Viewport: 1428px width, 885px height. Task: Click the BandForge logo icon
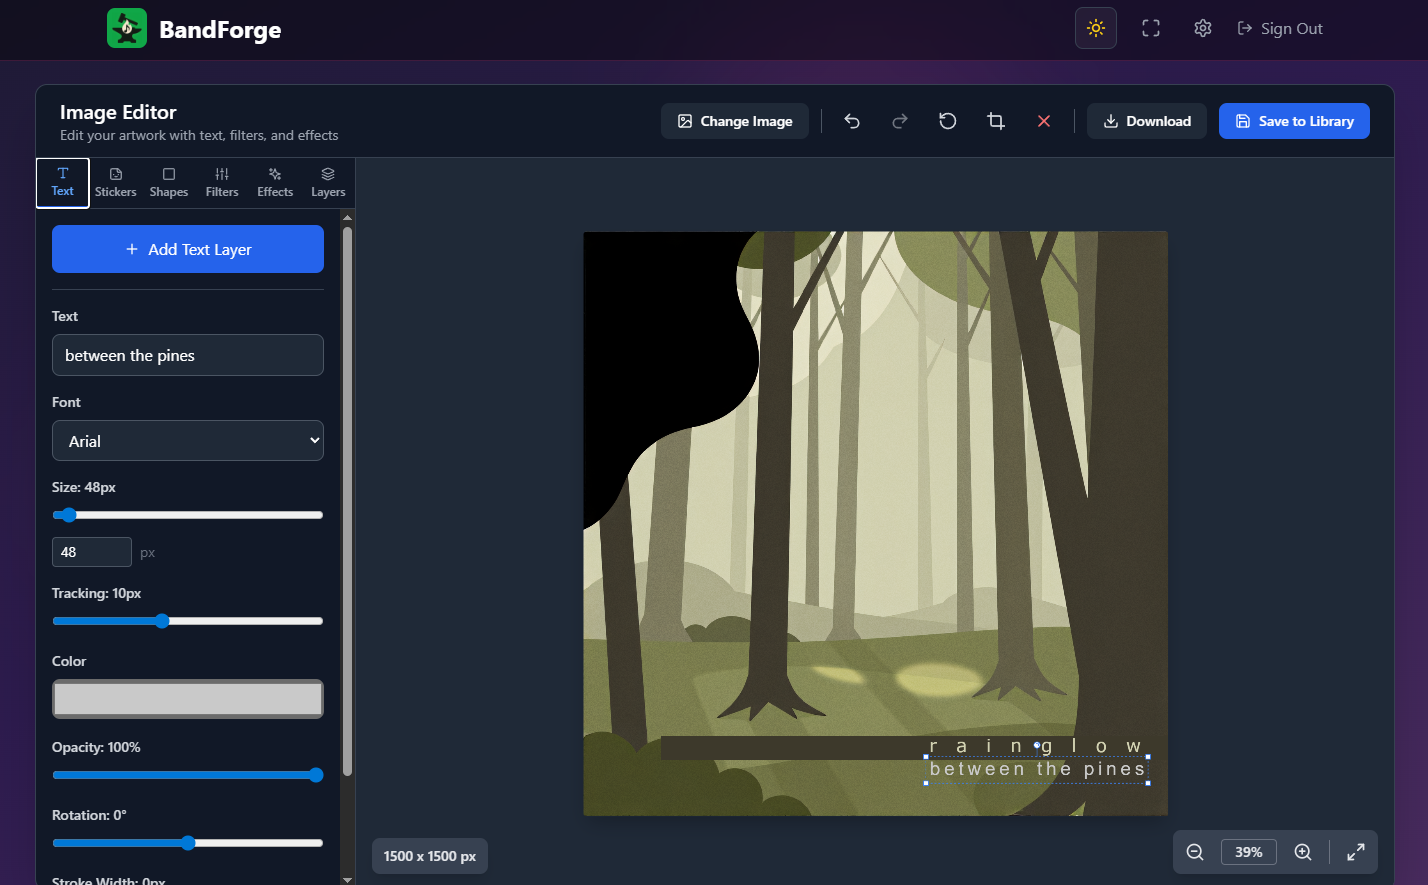pos(127,28)
